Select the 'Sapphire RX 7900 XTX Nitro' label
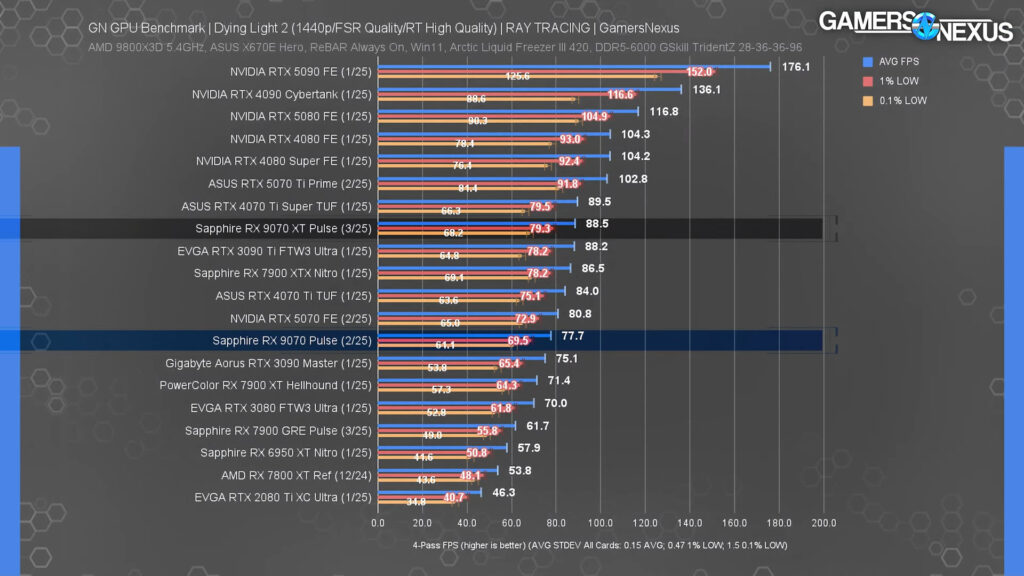 click(x=266, y=273)
